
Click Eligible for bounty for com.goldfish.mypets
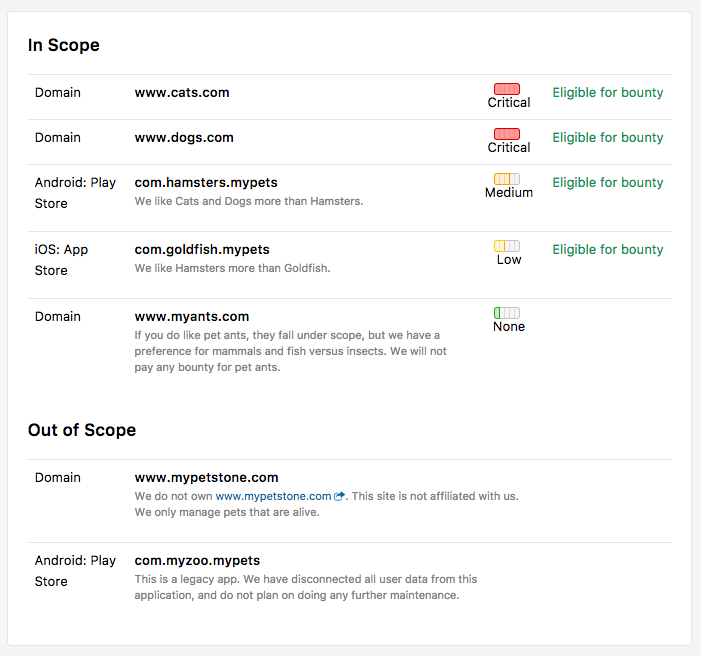click(x=607, y=250)
